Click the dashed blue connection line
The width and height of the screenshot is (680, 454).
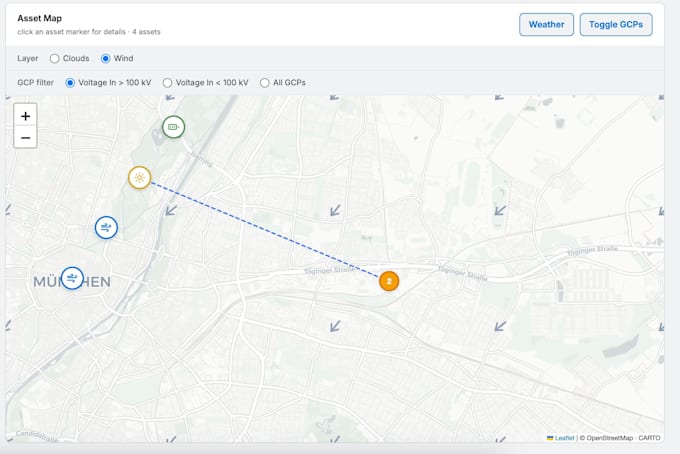(x=265, y=229)
